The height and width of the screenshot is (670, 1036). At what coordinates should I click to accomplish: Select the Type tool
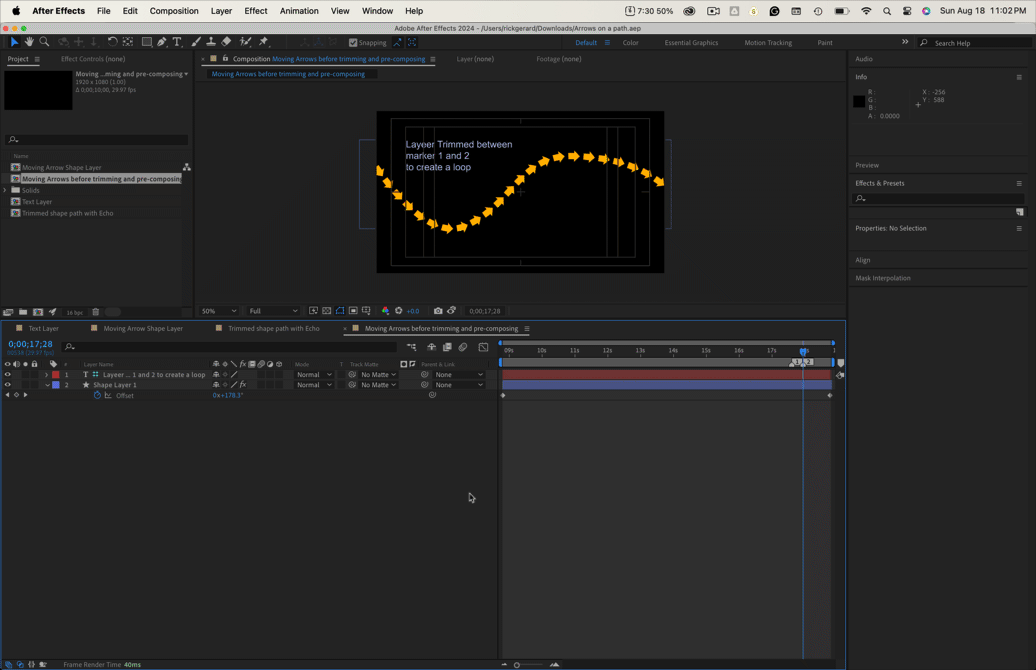pyautogui.click(x=177, y=42)
